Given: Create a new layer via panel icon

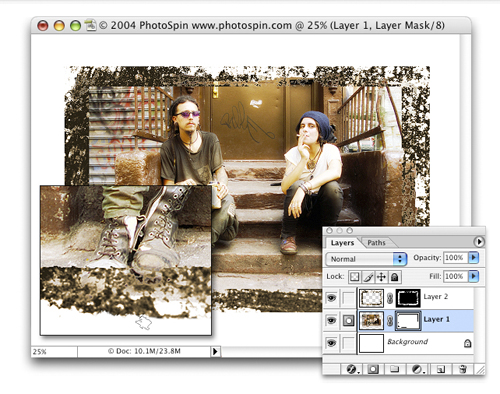Looking at the screenshot, I should pyautogui.click(x=441, y=369).
